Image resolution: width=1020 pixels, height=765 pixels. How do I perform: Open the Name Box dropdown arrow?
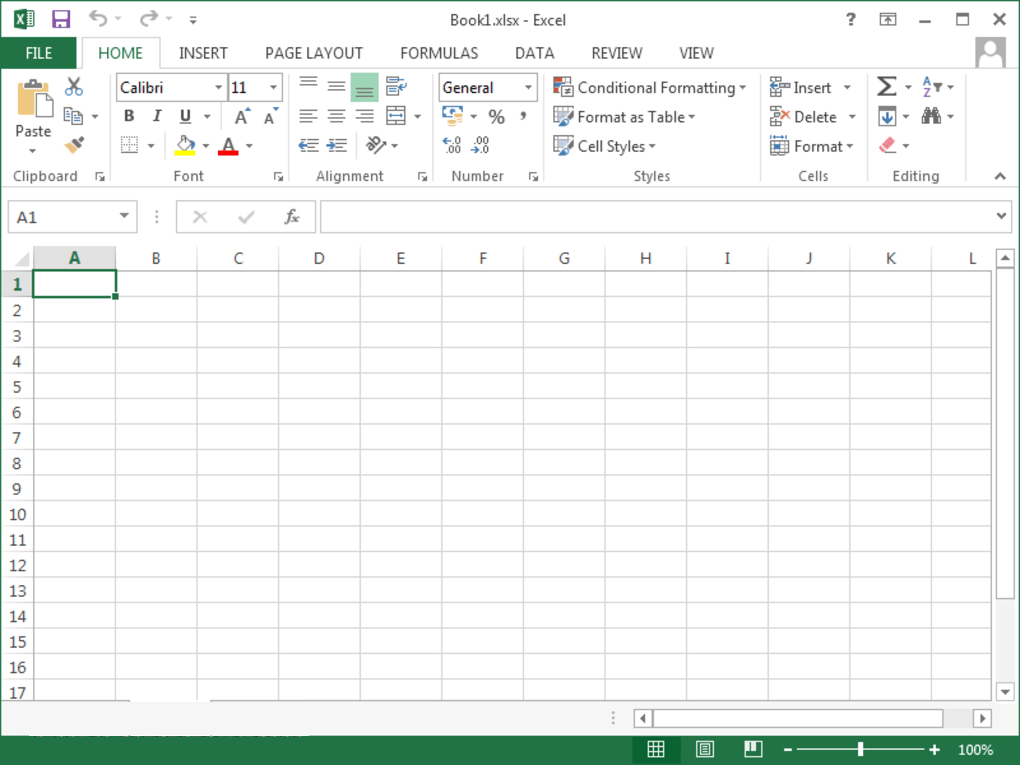pyautogui.click(x=124, y=217)
